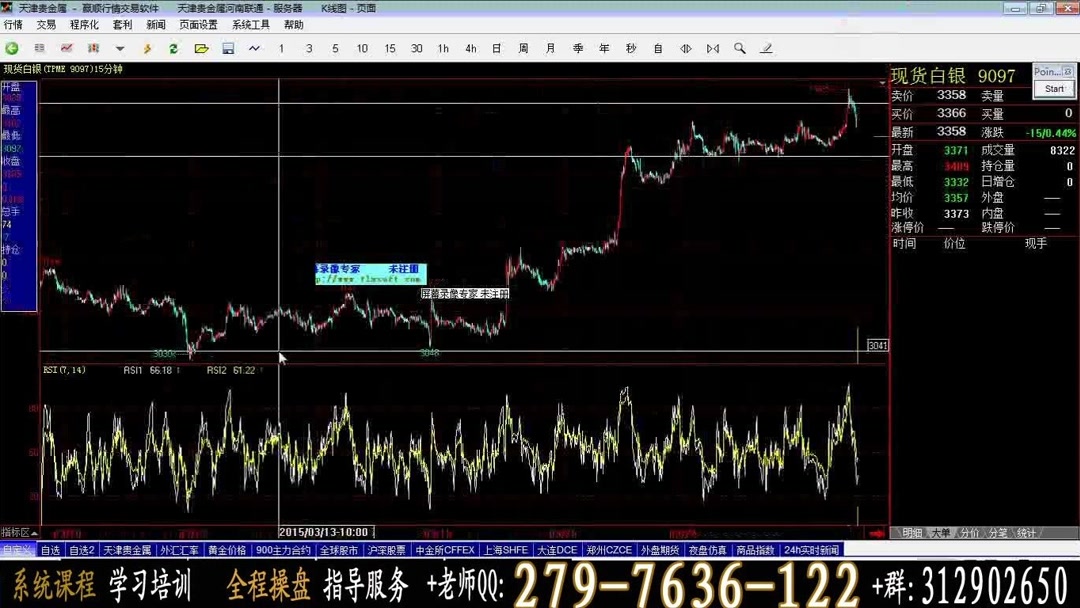Click the lightning bolt connection icon
Viewport: 1080px width, 608px height.
coord(148,47)
